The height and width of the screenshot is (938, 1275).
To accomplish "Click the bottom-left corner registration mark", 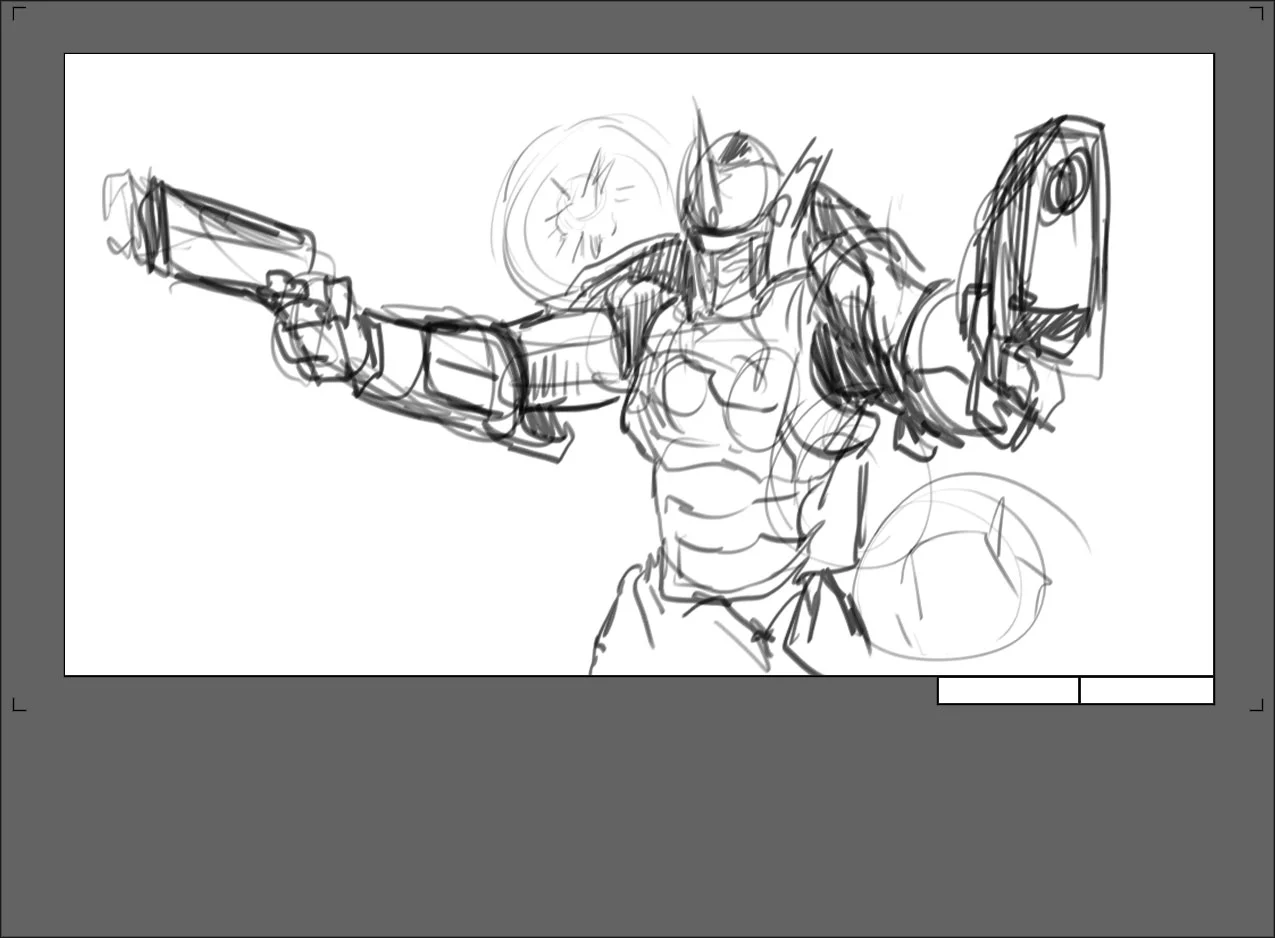I will (x=16, y=706).
